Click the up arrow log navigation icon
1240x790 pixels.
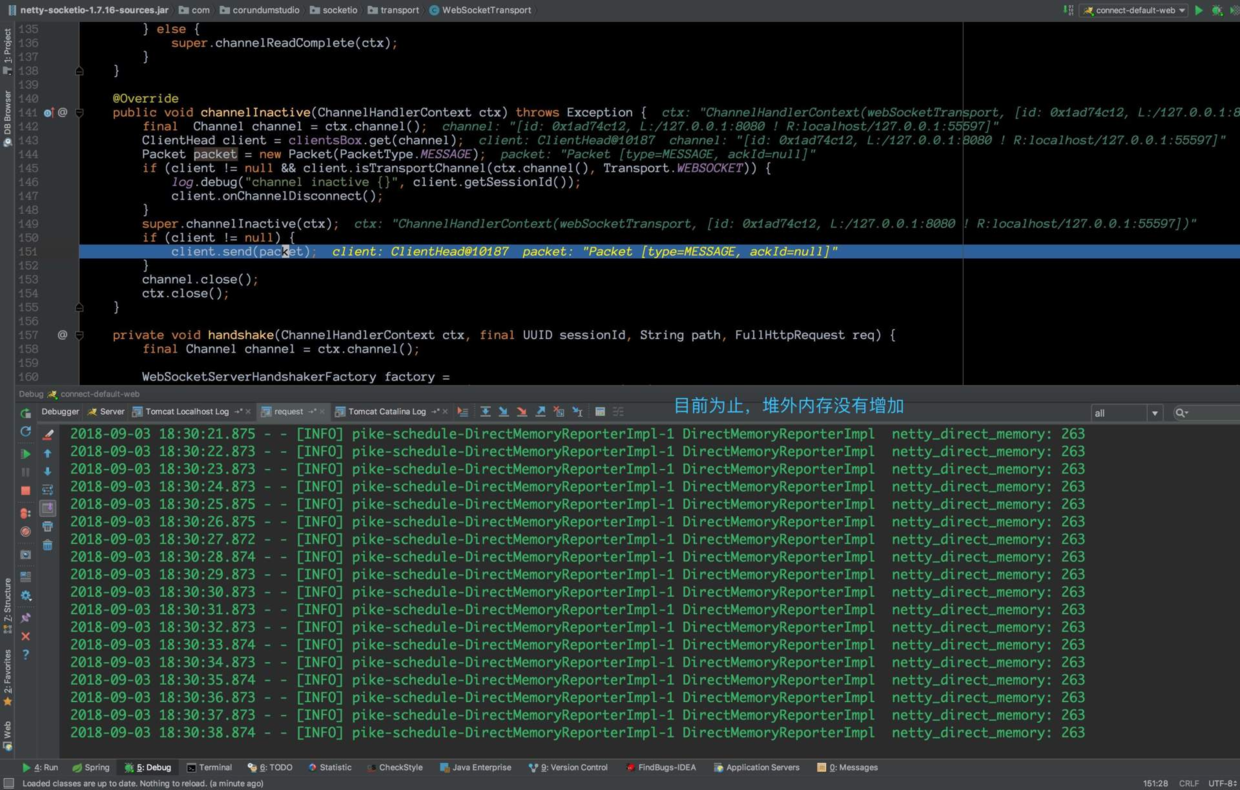tap(48, 454)
